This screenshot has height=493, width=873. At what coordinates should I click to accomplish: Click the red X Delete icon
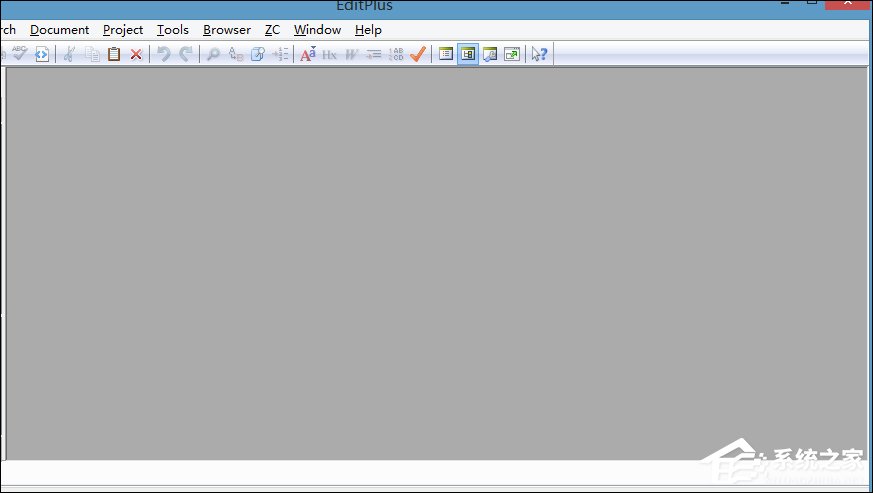[136, 54]
